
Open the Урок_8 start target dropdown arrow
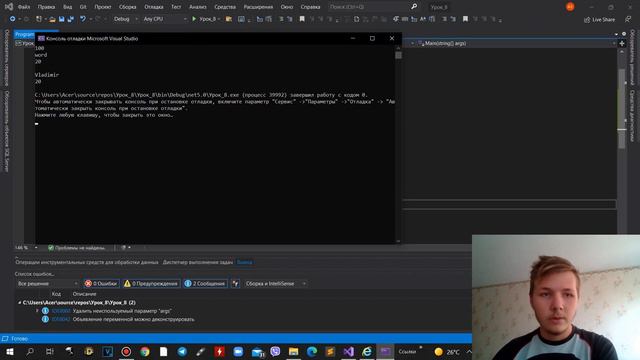point(219,19)
